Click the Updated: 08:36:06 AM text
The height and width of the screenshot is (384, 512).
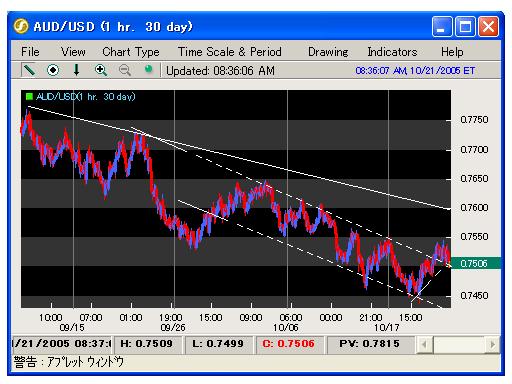(x=220, y=71)
